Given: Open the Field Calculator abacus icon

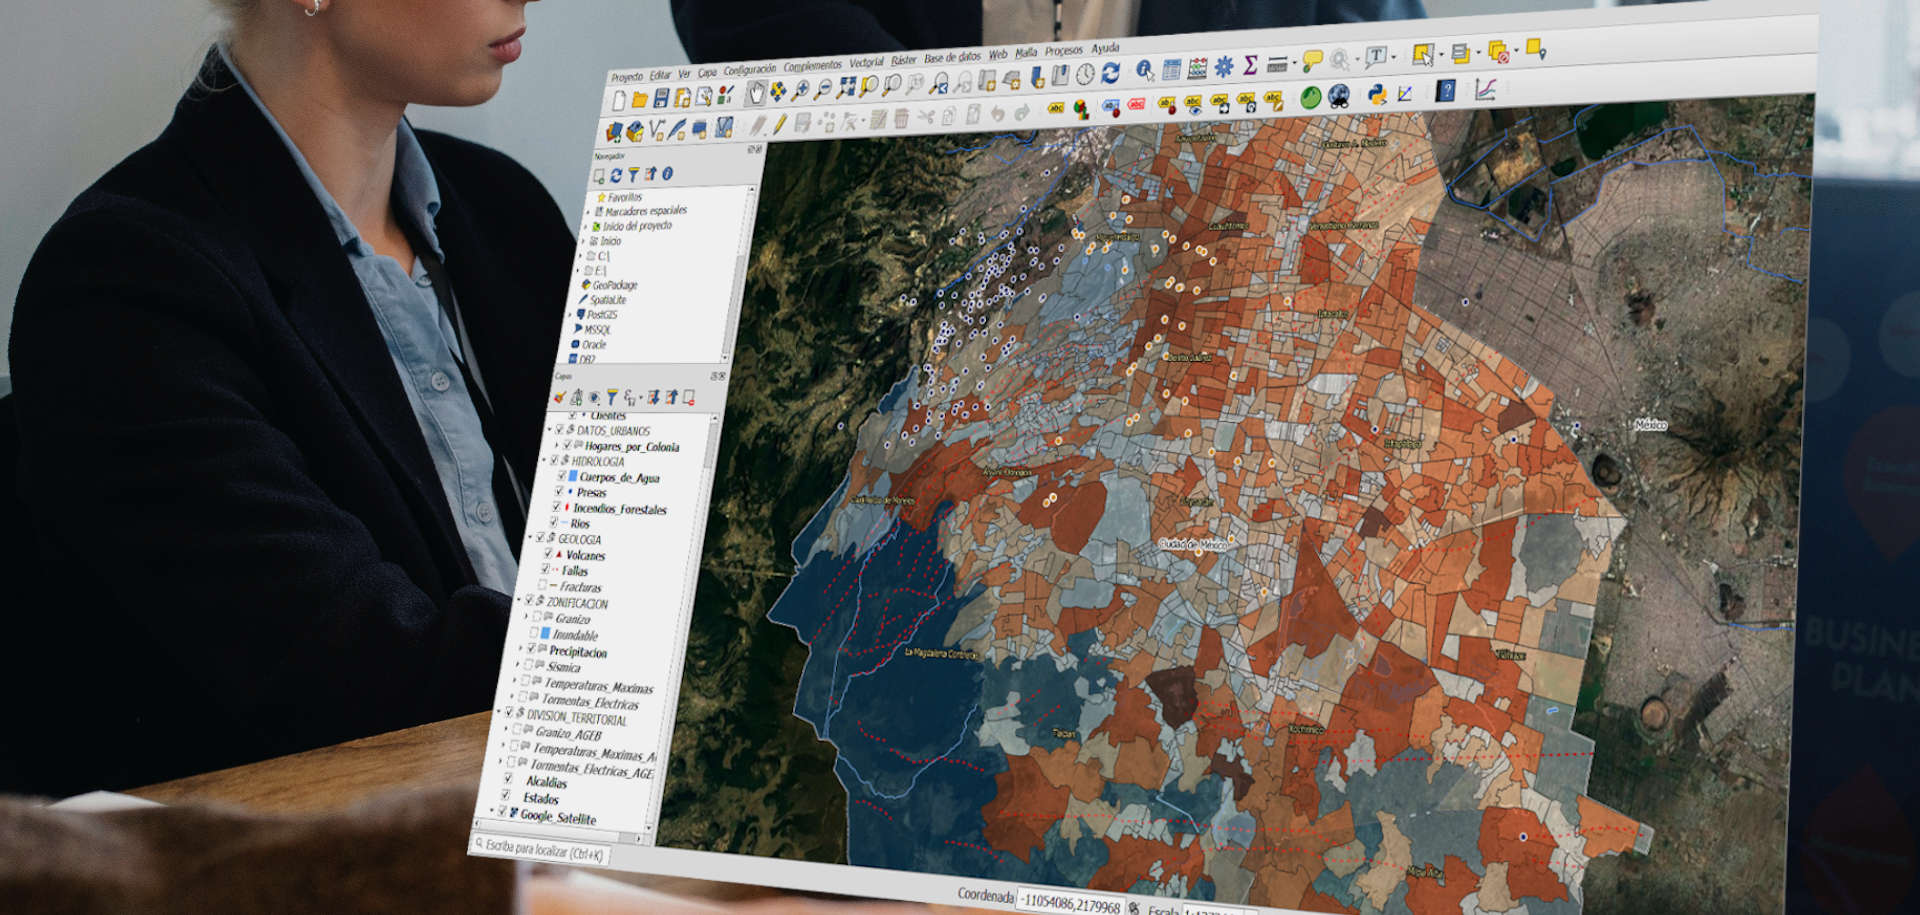Looking at the screenshot, I should 1198,69.
